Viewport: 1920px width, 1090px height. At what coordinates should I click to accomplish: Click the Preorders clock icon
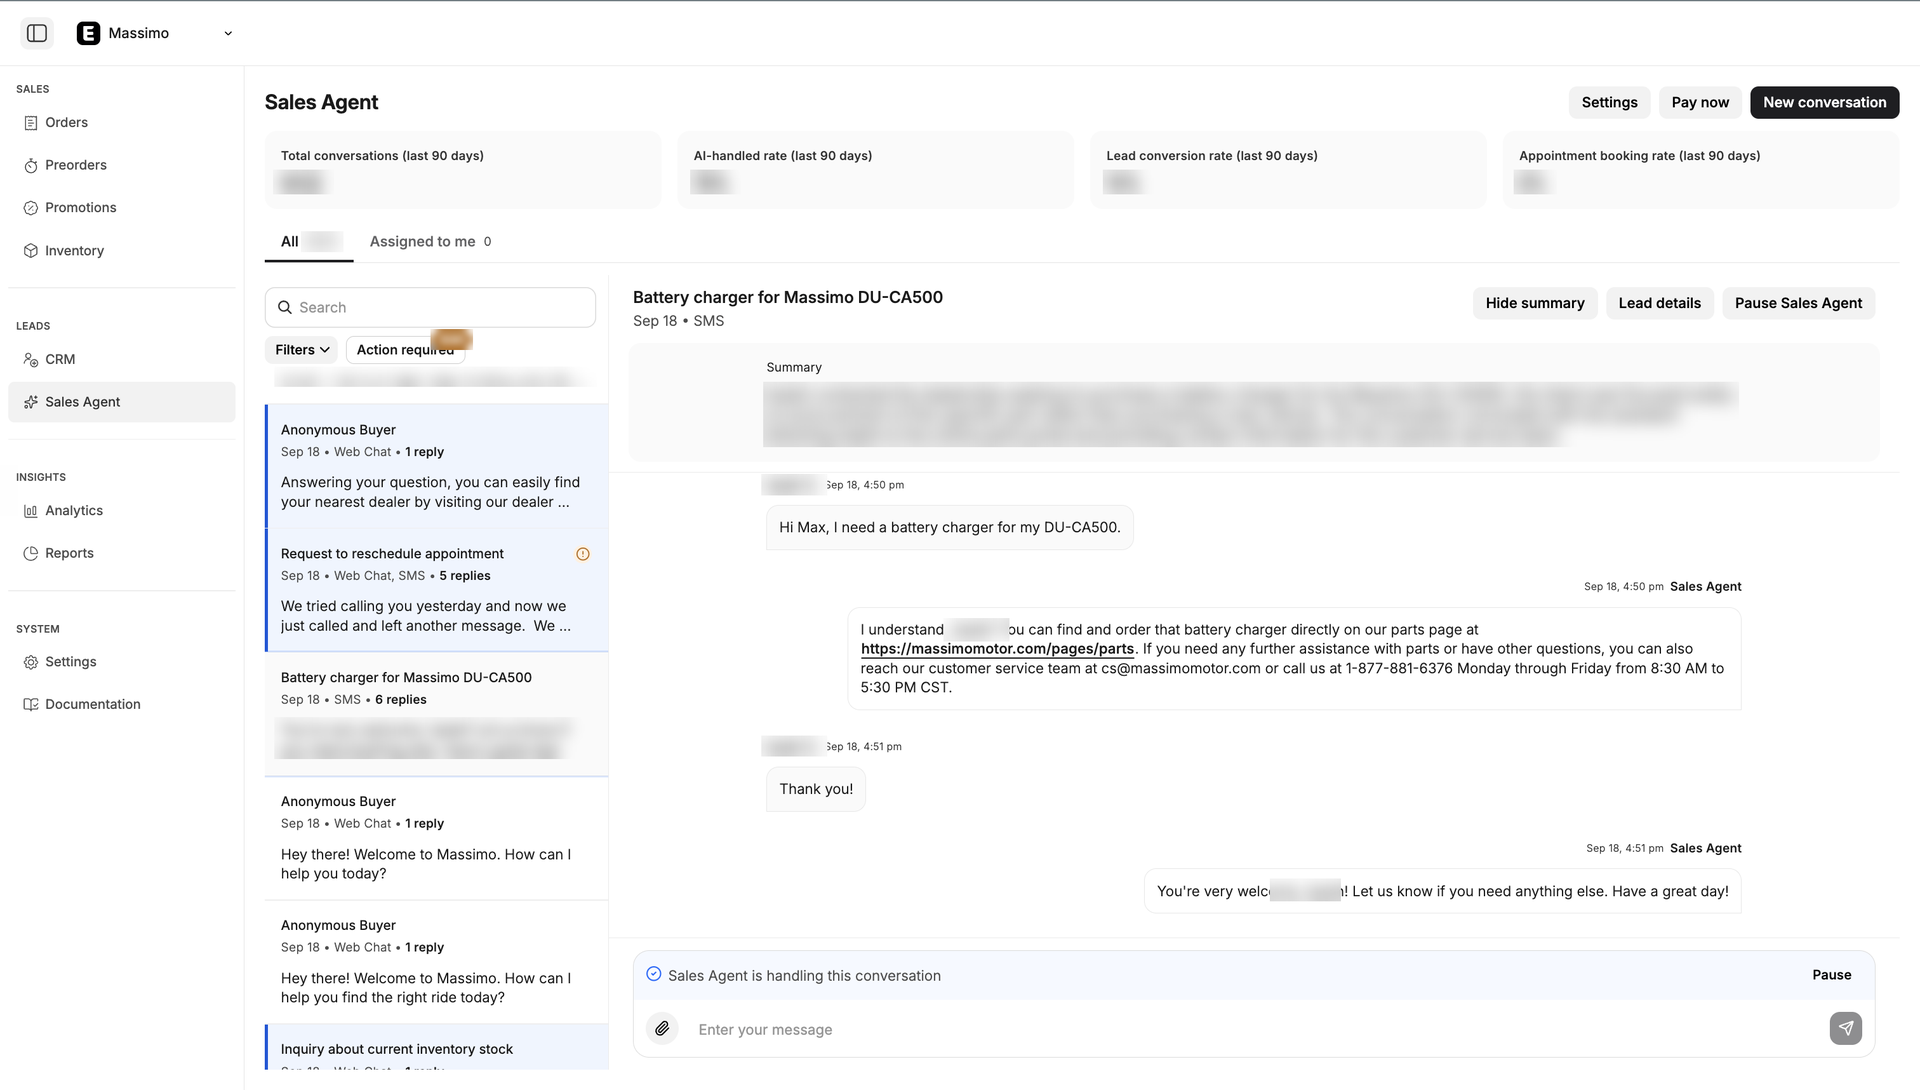pos(31,166)
